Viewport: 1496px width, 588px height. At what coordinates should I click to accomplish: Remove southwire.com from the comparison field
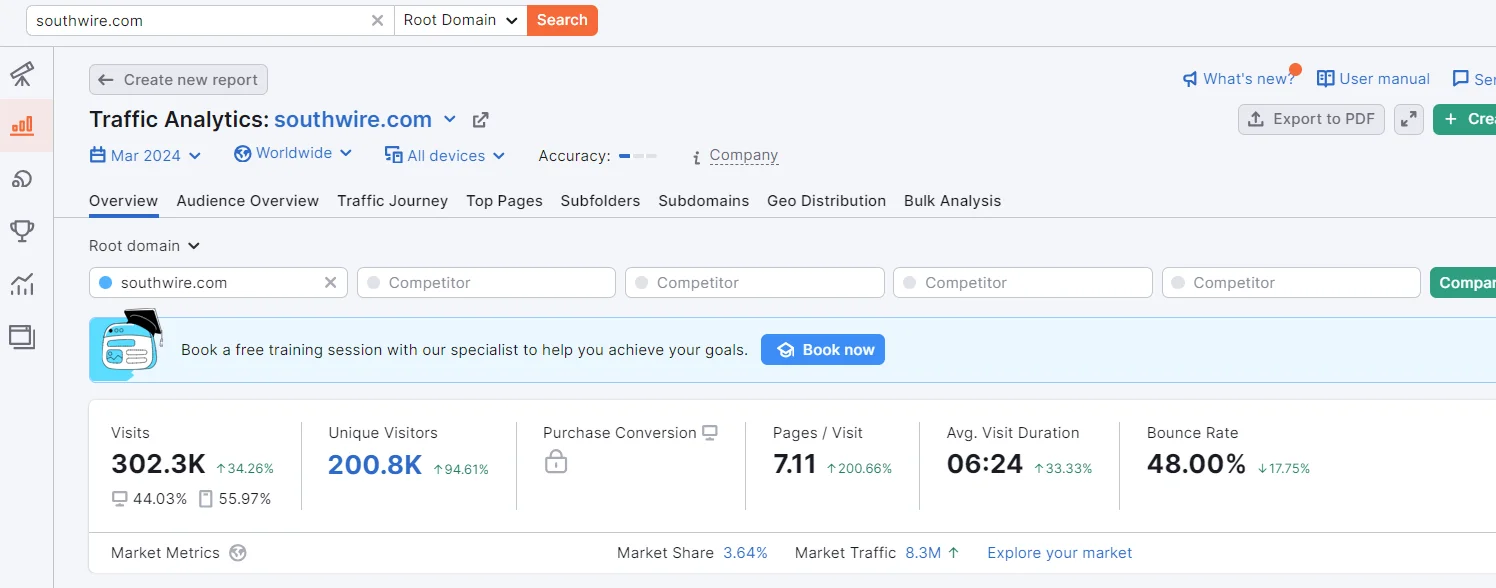tap(331, 283)
